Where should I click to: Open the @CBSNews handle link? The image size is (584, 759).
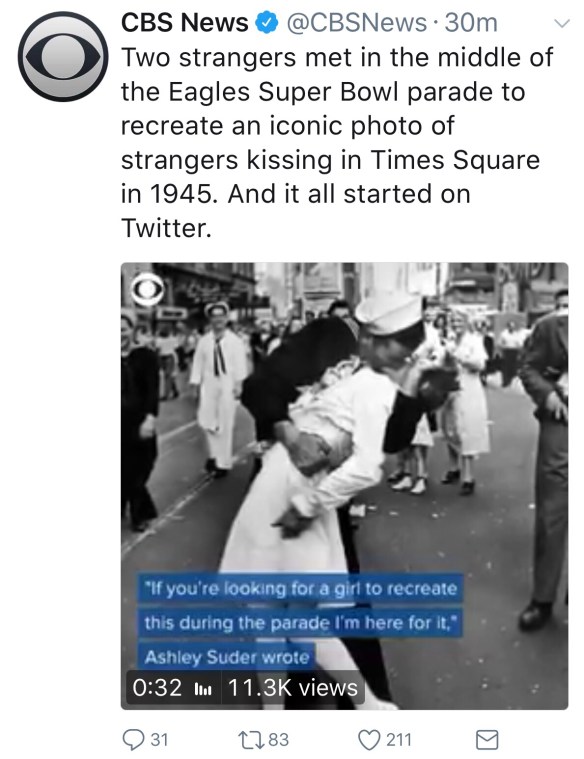pos(357,23)
